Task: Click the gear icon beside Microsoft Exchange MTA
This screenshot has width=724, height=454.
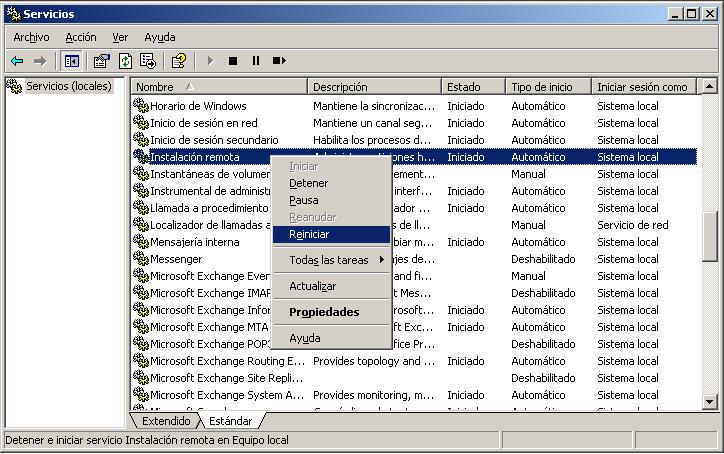Action: tap(140, 327)
